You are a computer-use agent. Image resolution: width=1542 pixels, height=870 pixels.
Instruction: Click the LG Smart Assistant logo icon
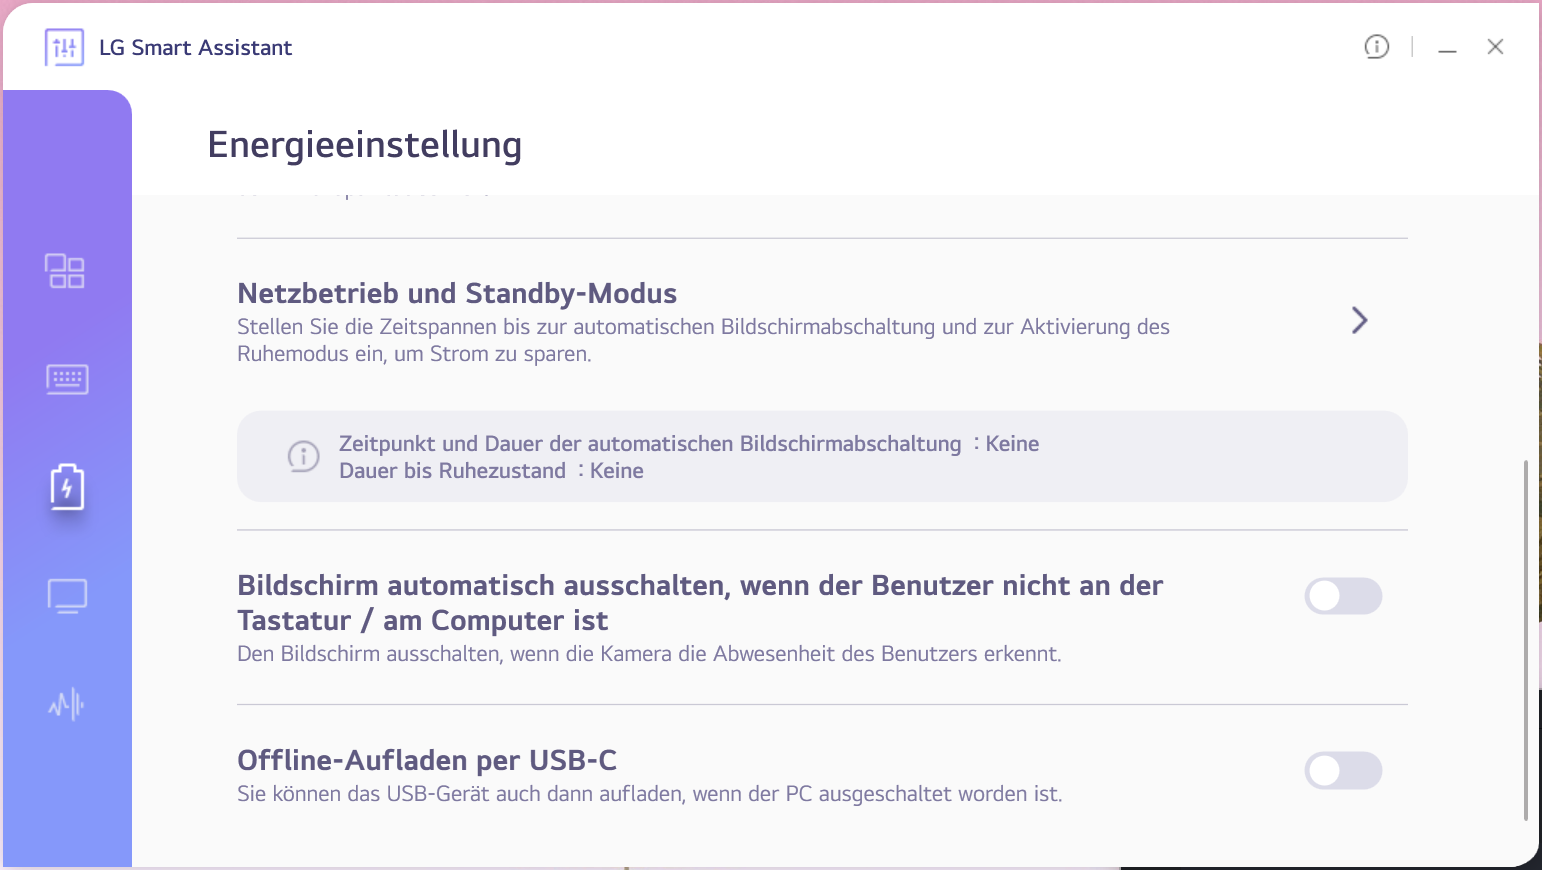(x=65, y=47)
